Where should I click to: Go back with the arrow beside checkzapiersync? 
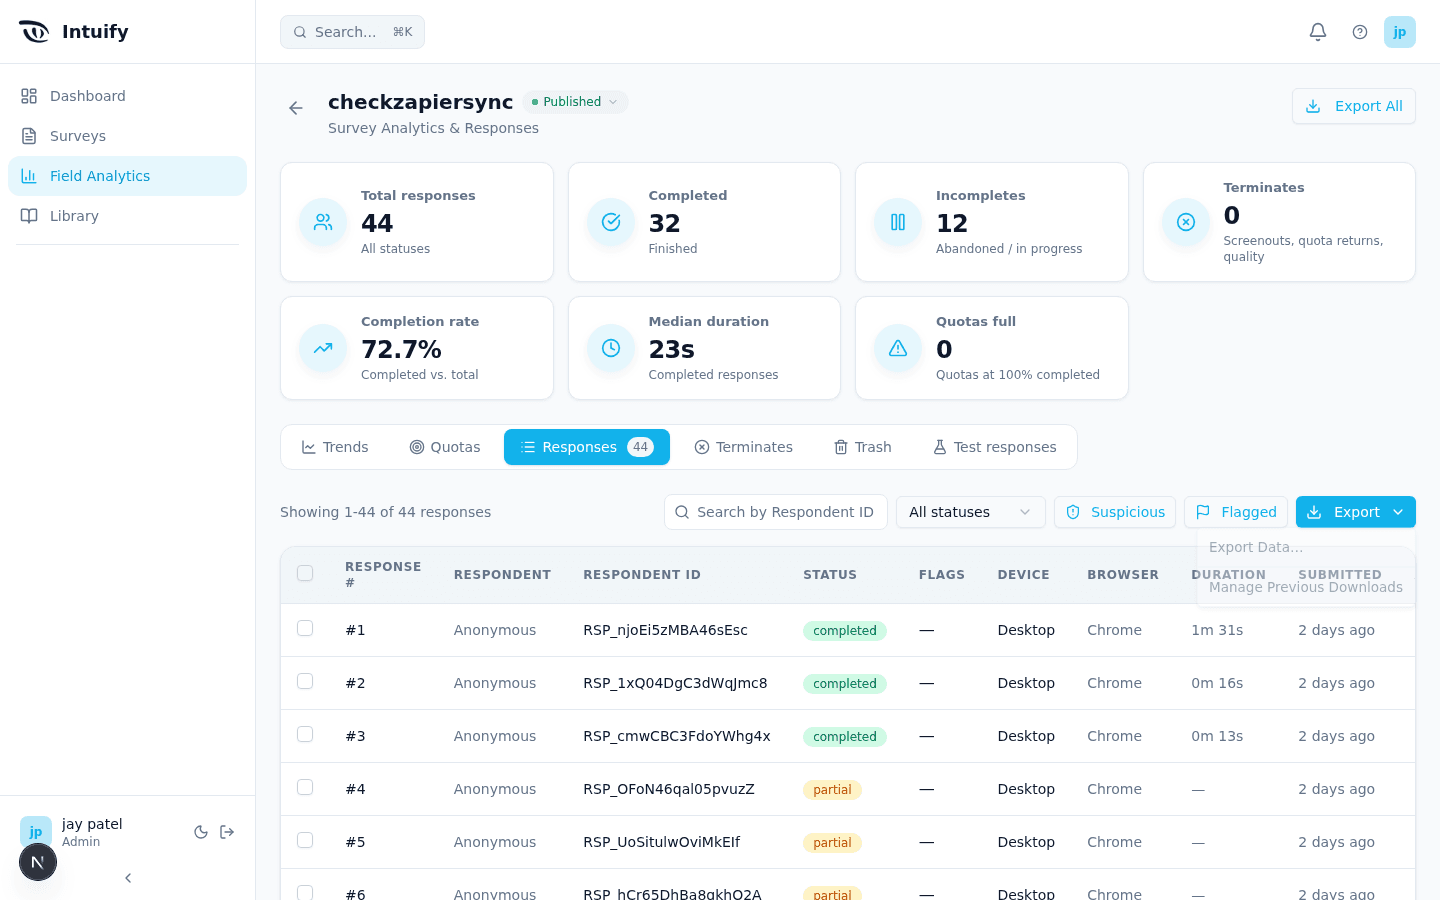[296, 108]
